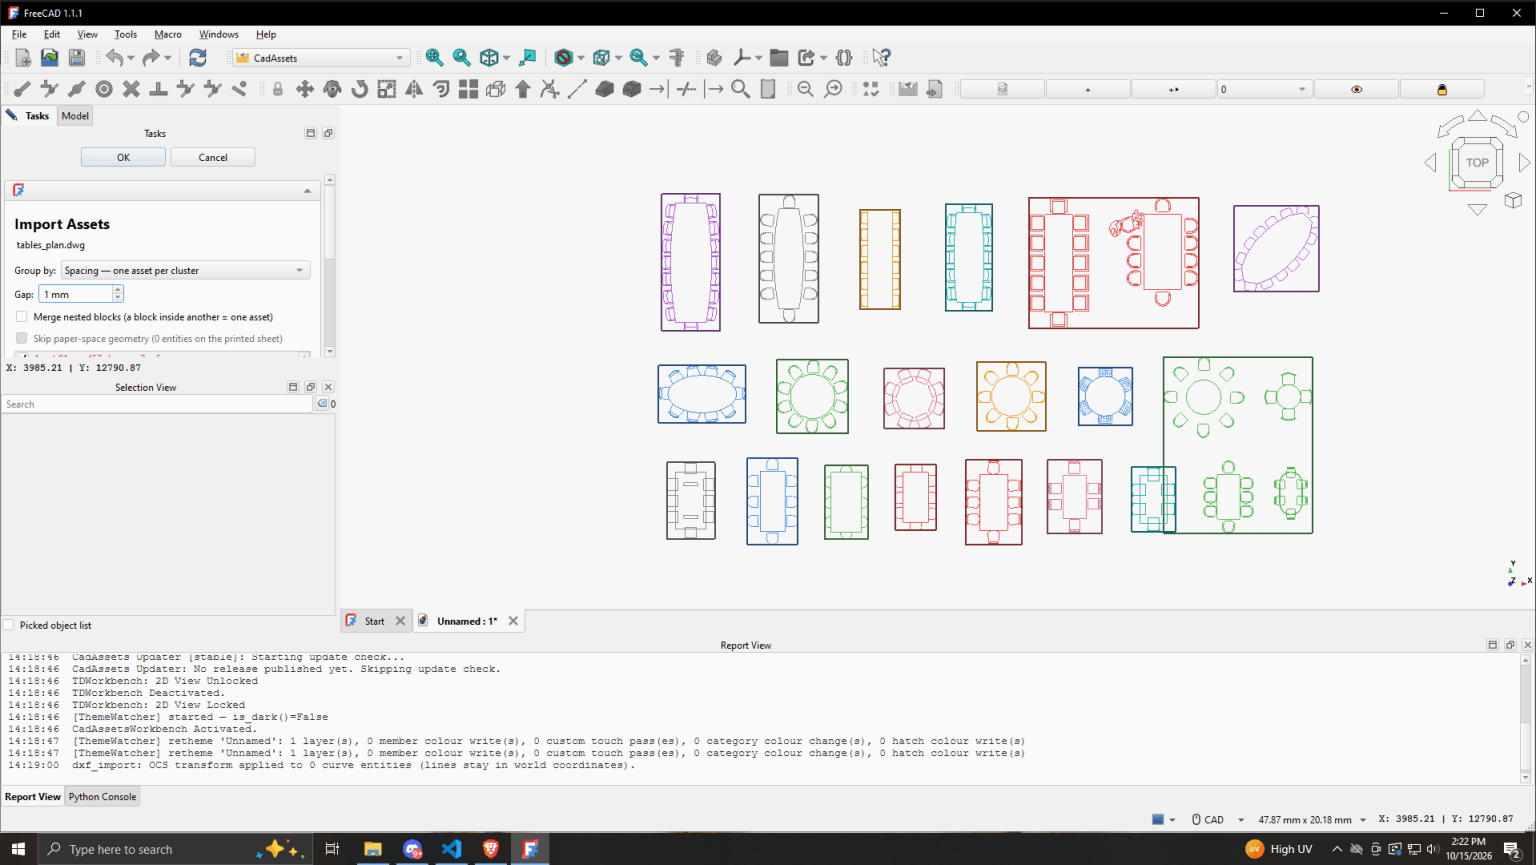
Task: Click the Delete X icon in toolbar
Action: pyautogui.click(x=131, y=89)
